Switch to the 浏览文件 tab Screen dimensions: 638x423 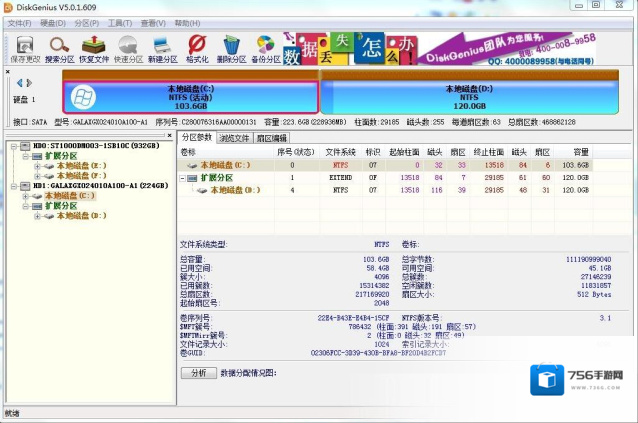pyautogui.click(x=234, y=137)
